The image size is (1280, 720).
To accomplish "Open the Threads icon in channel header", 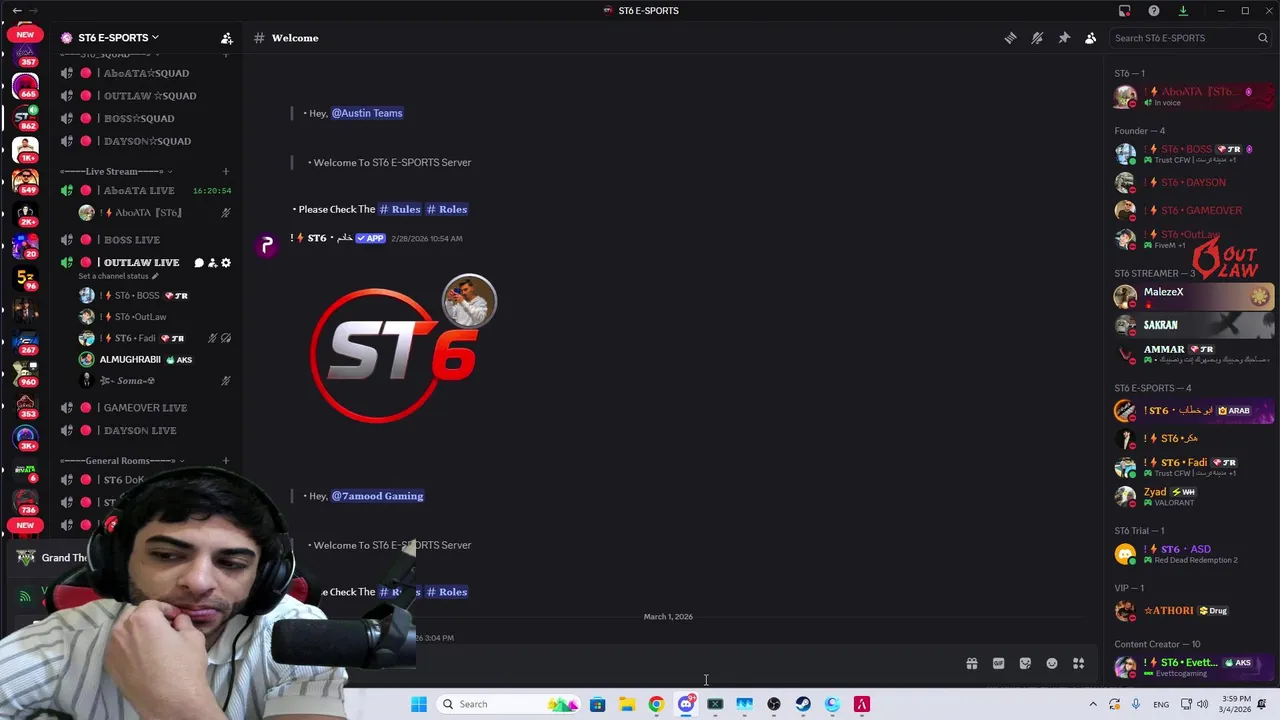I will point(1010,38).
